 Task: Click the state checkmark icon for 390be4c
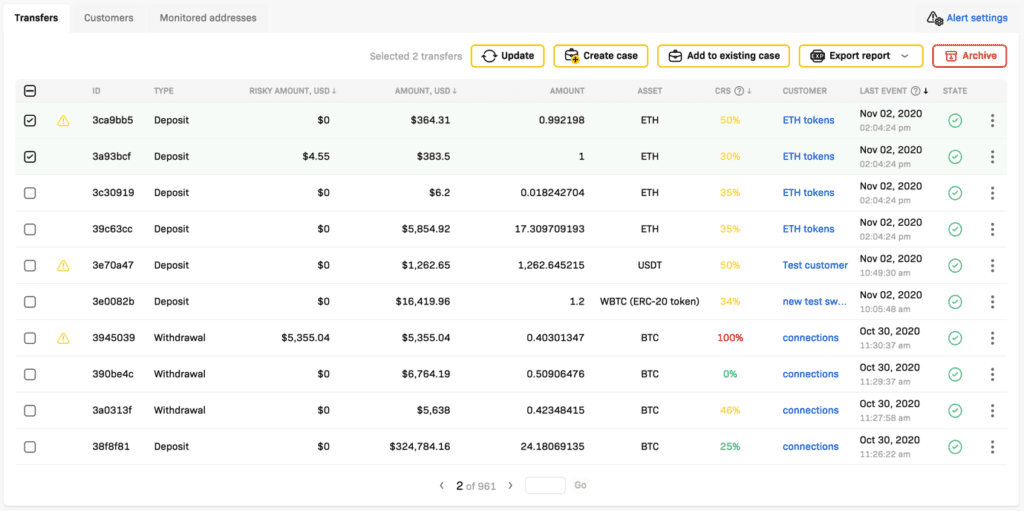(955, 374)
